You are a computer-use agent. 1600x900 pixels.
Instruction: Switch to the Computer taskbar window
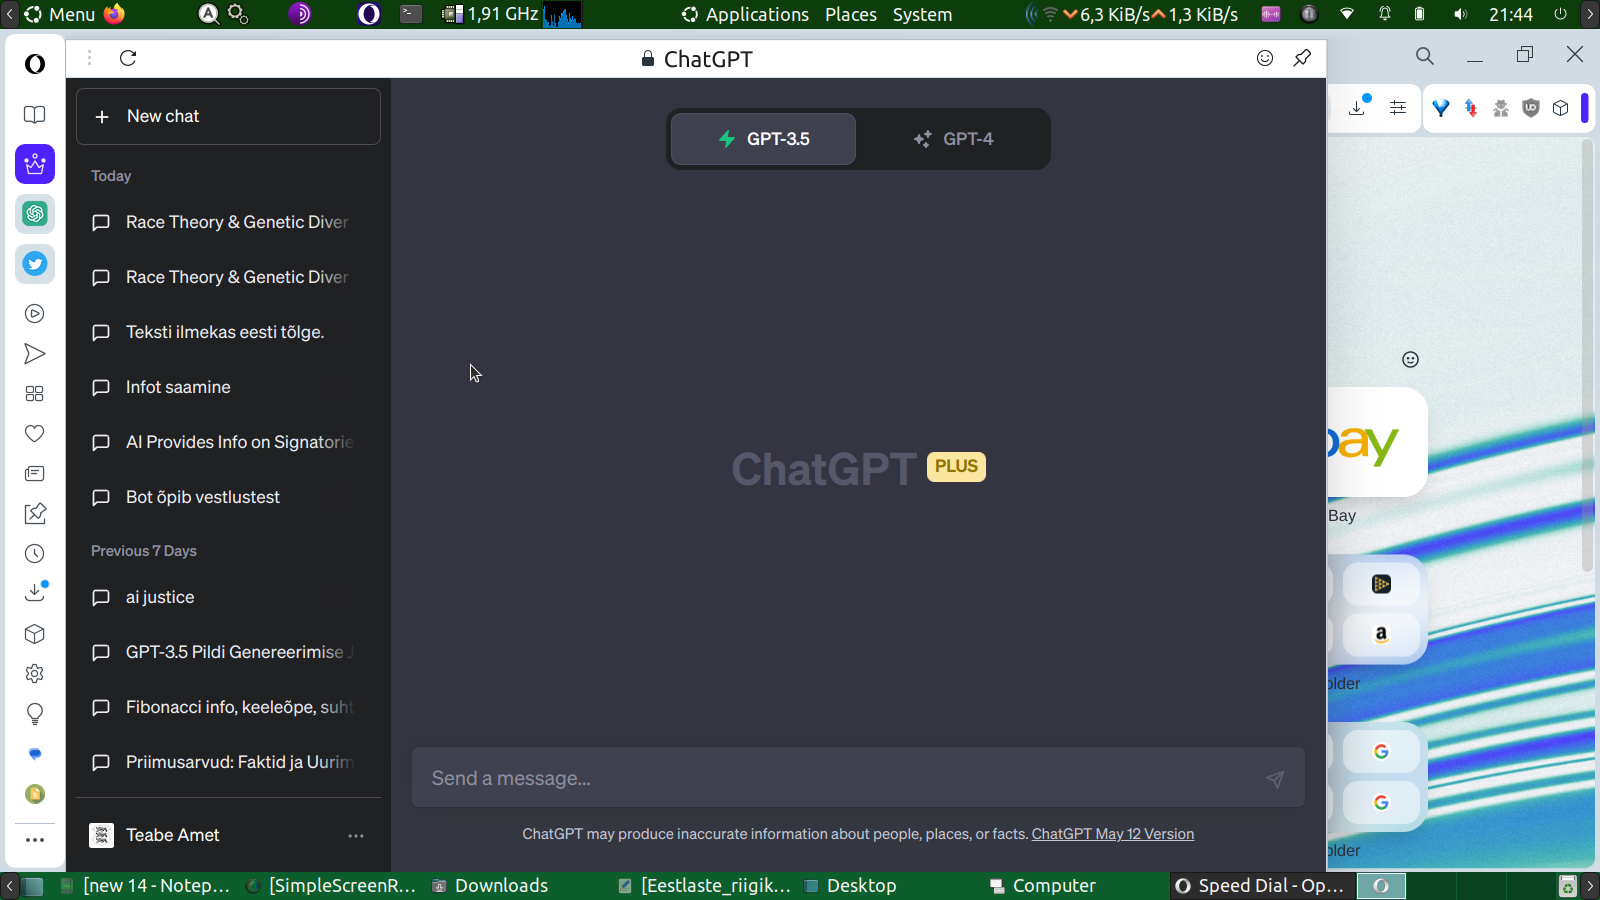tap(1043, 886)
